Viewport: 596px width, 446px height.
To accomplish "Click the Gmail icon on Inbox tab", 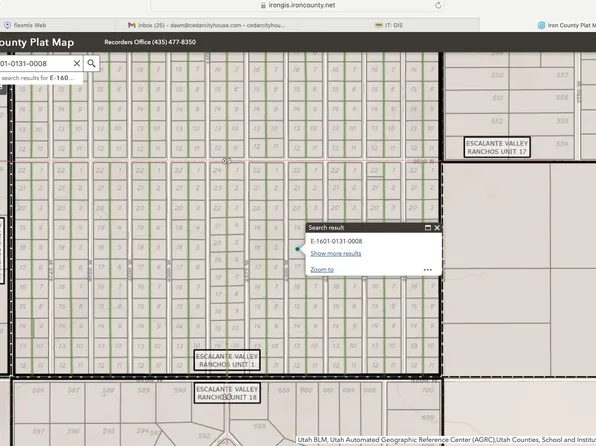I will coord(132,25).
